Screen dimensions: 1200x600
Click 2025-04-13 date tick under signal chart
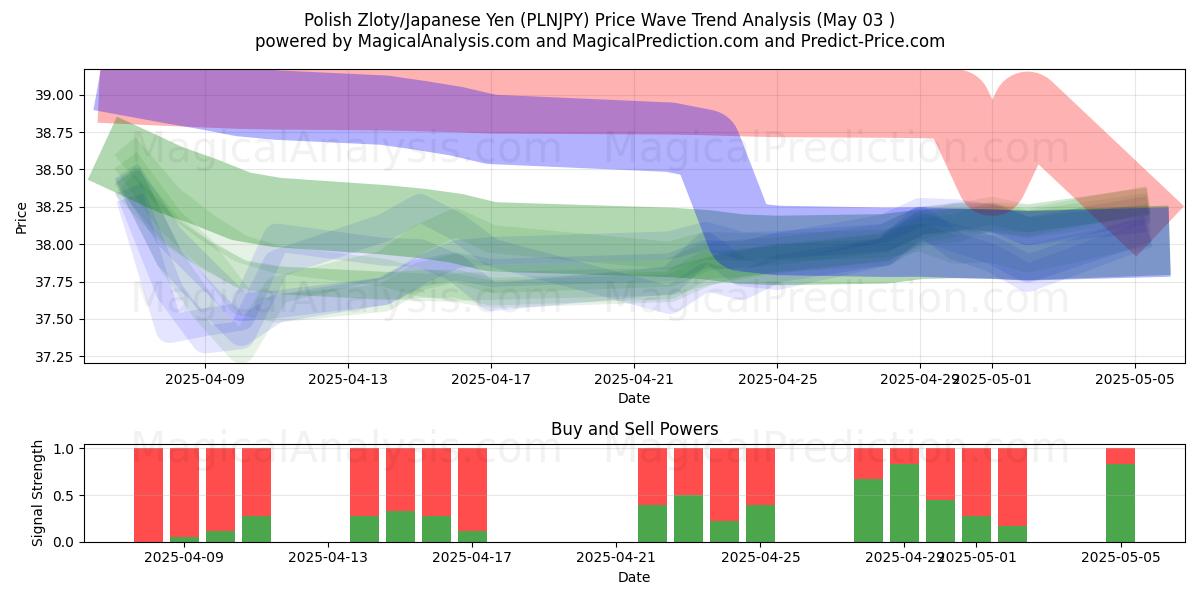click(328, 558)
